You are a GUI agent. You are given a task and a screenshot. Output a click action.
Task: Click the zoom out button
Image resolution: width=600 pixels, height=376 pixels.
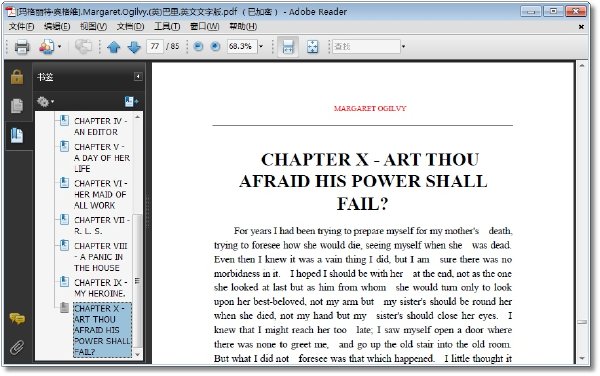pos(198,47)
